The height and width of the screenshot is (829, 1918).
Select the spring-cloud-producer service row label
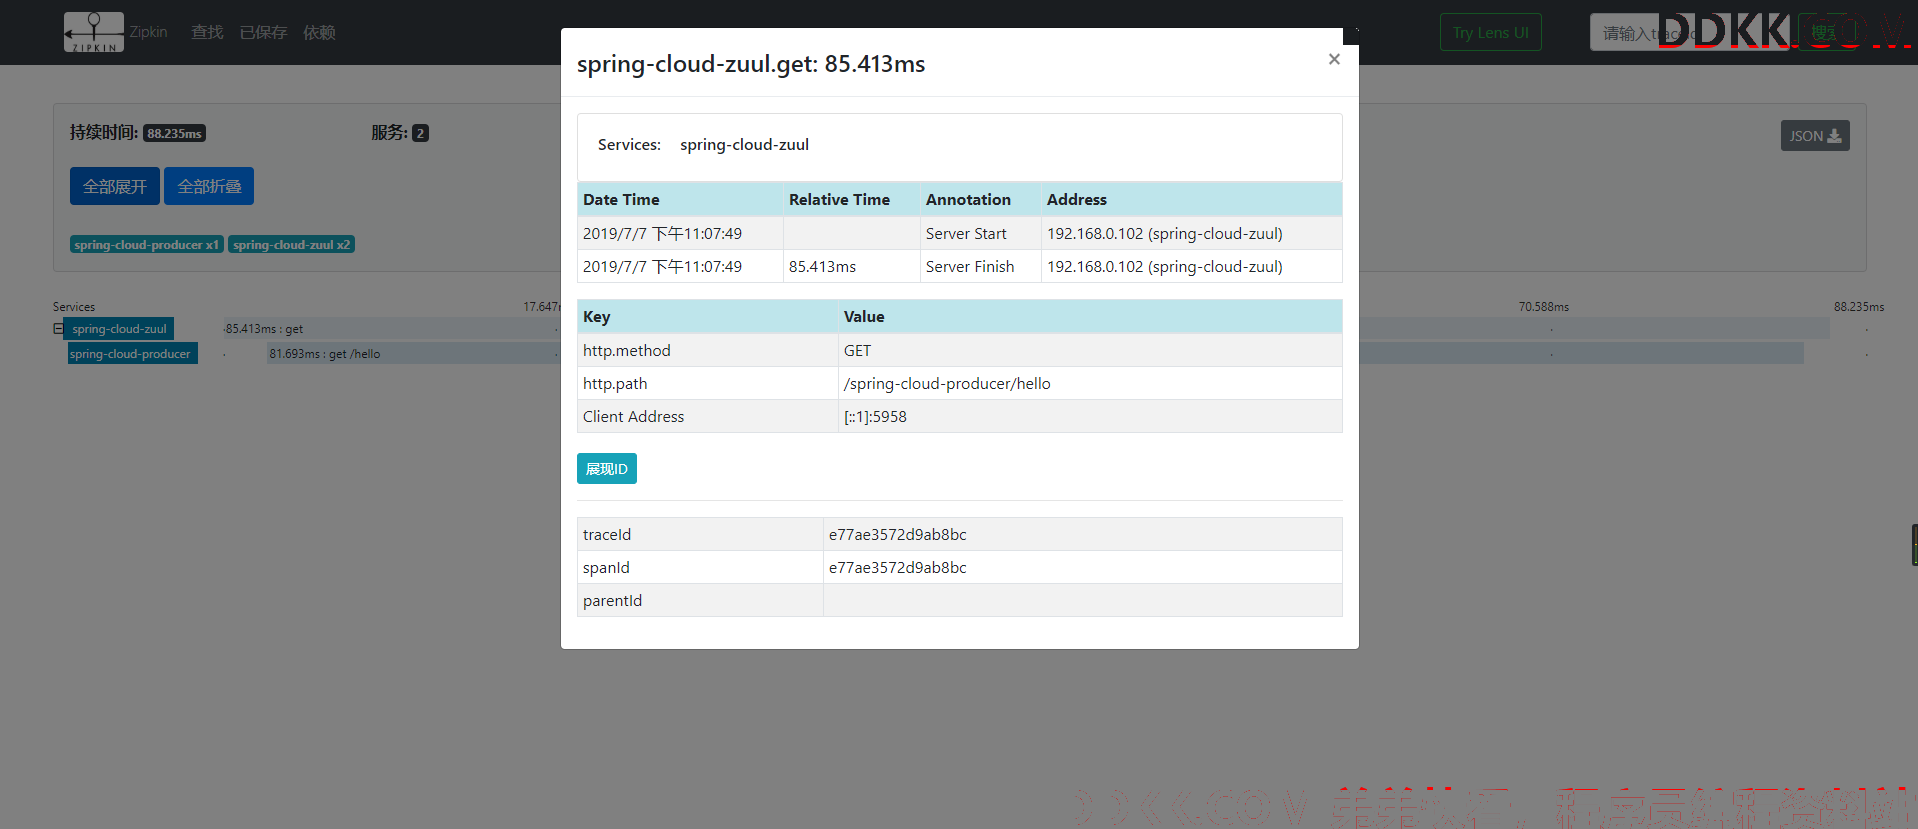point(133,353)
